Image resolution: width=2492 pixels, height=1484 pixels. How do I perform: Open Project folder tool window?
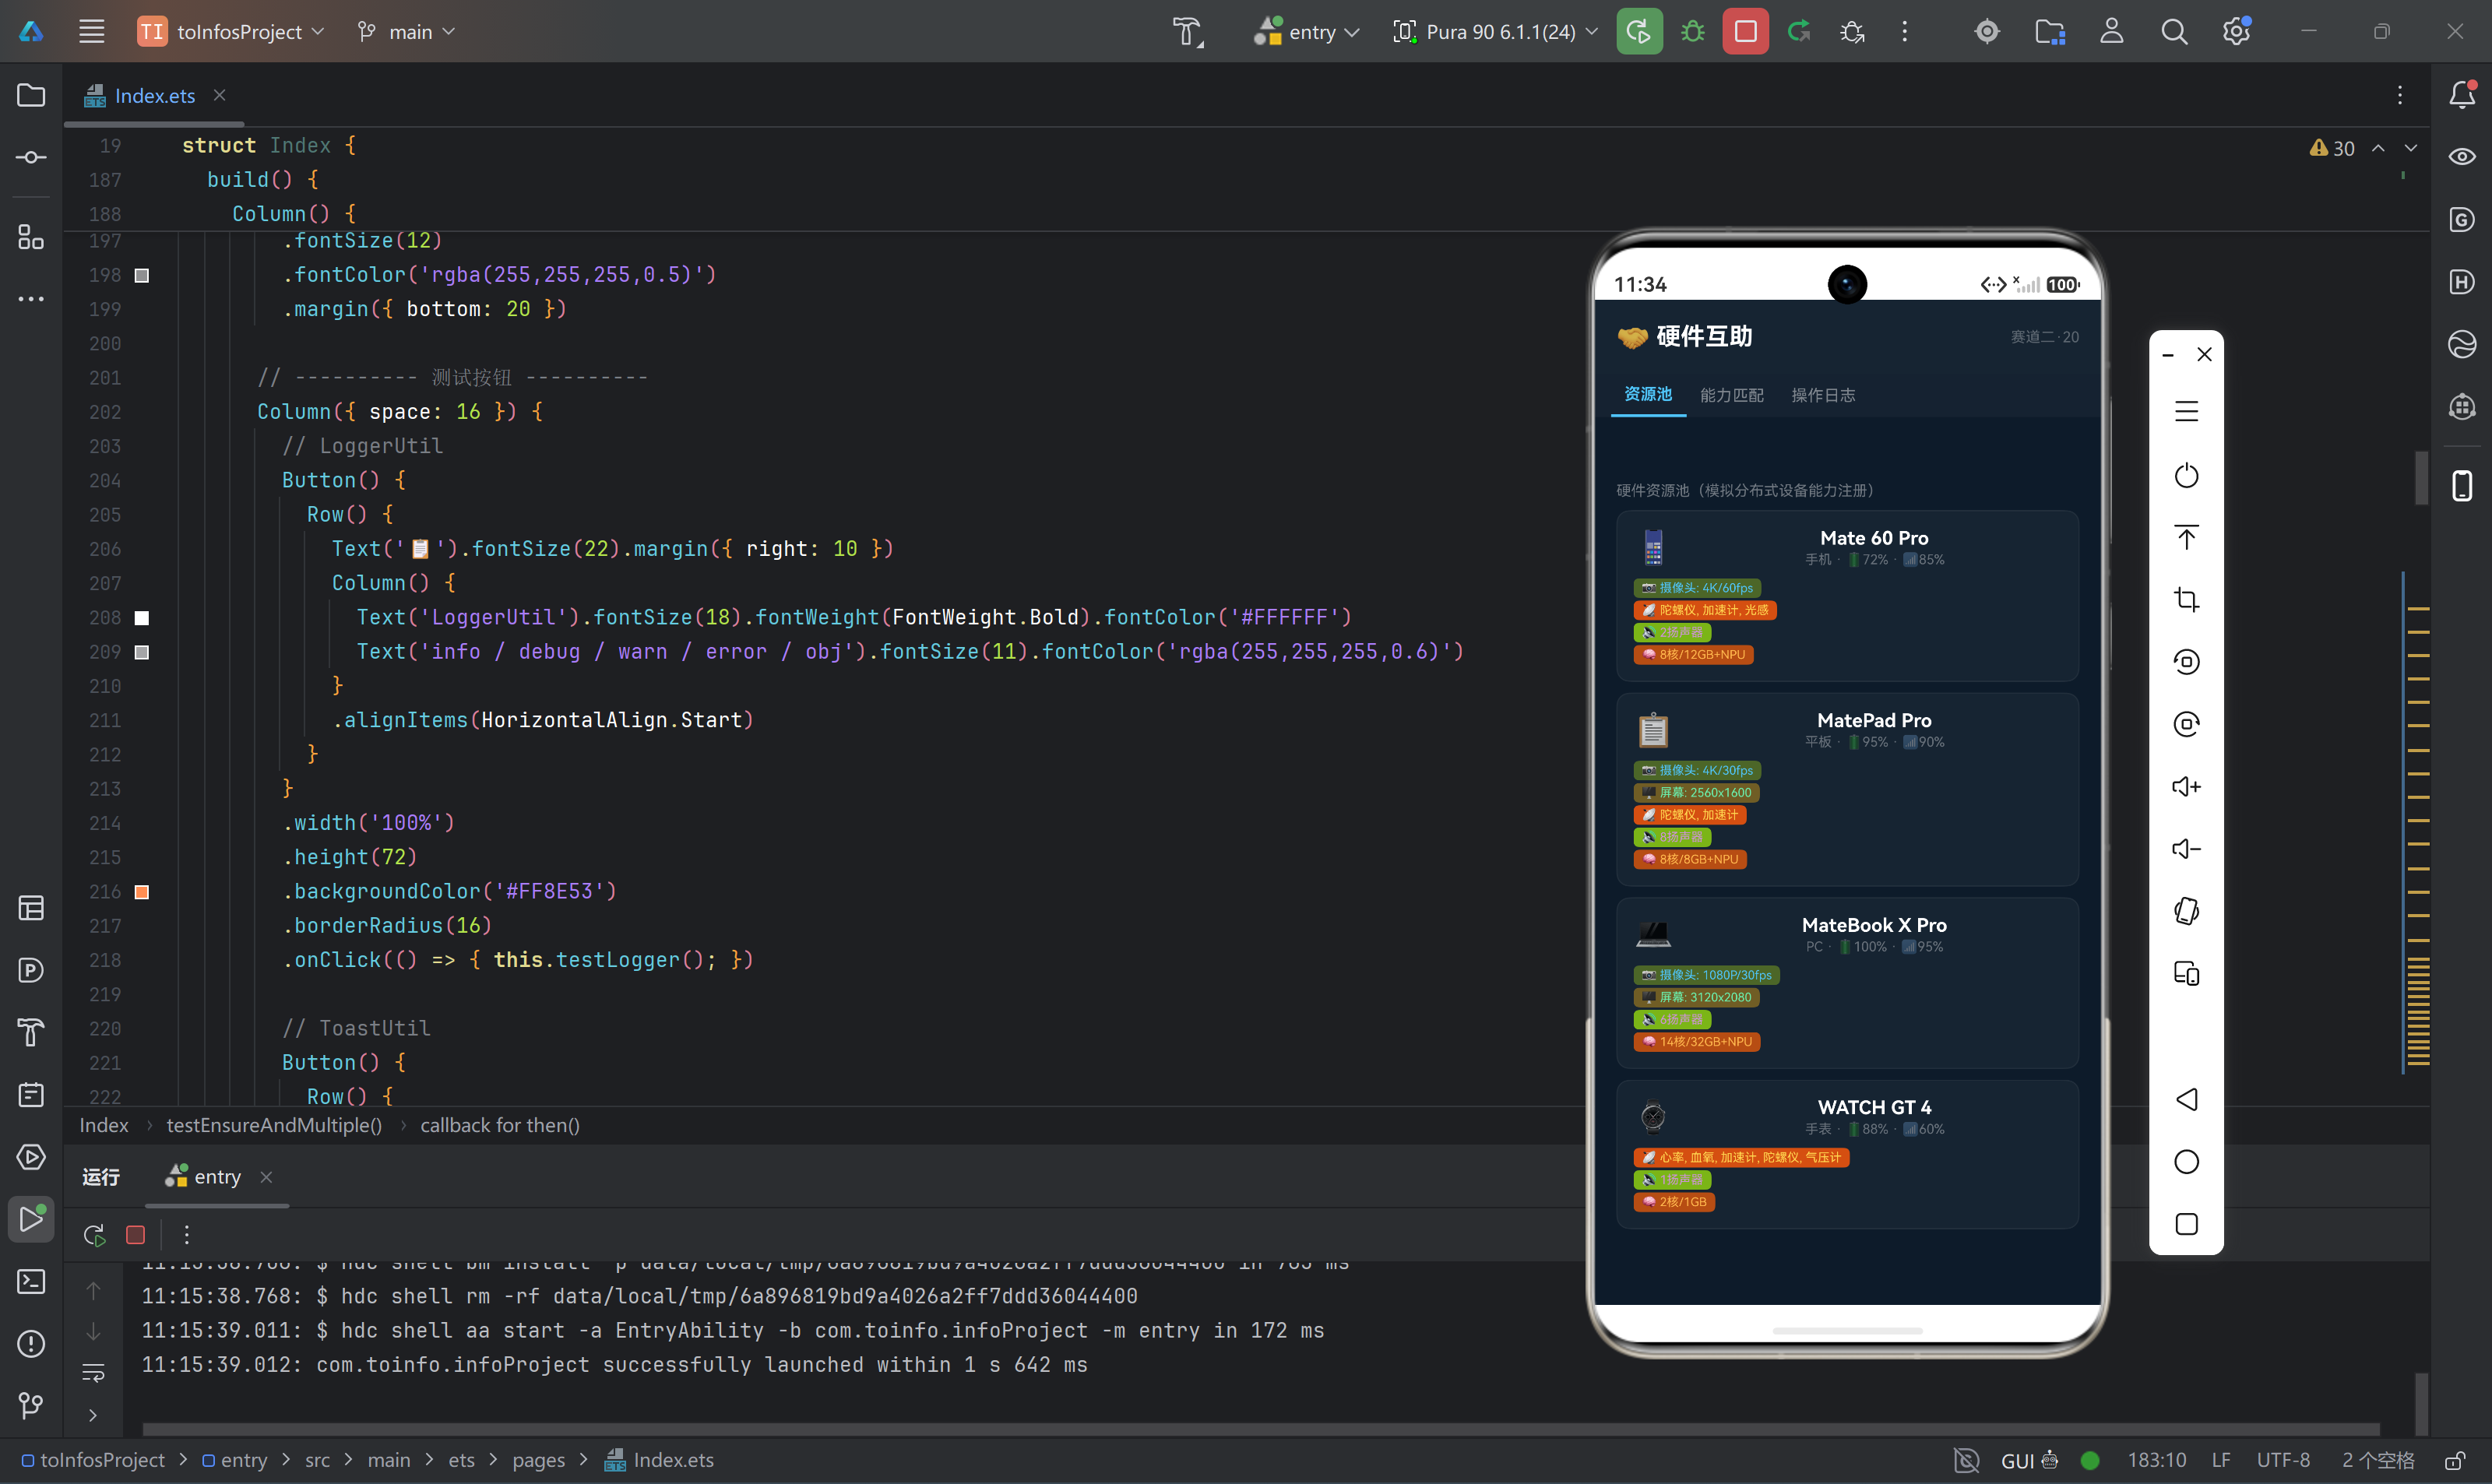tap(31, 95)
